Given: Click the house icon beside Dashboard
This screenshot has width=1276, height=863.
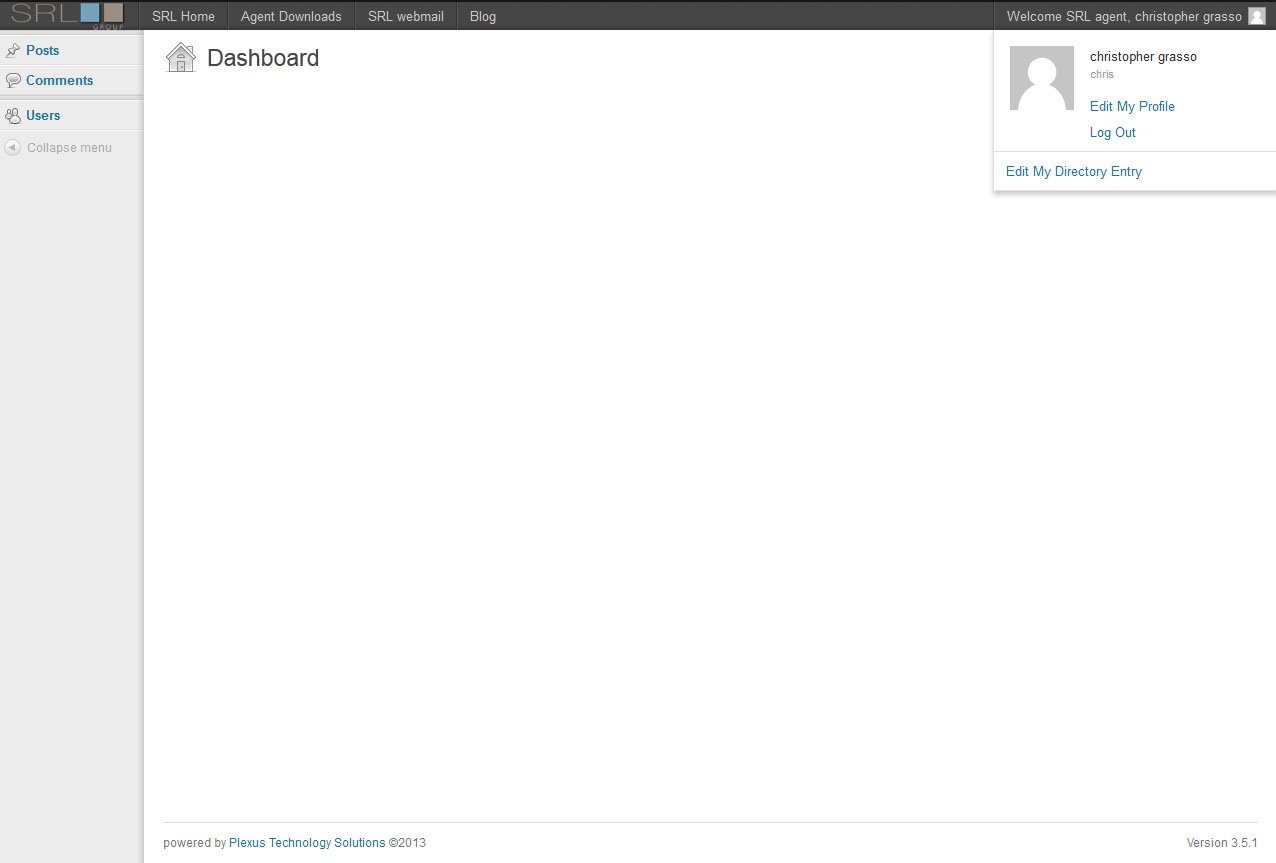Looking at the screenshot, I should (181, 58).
